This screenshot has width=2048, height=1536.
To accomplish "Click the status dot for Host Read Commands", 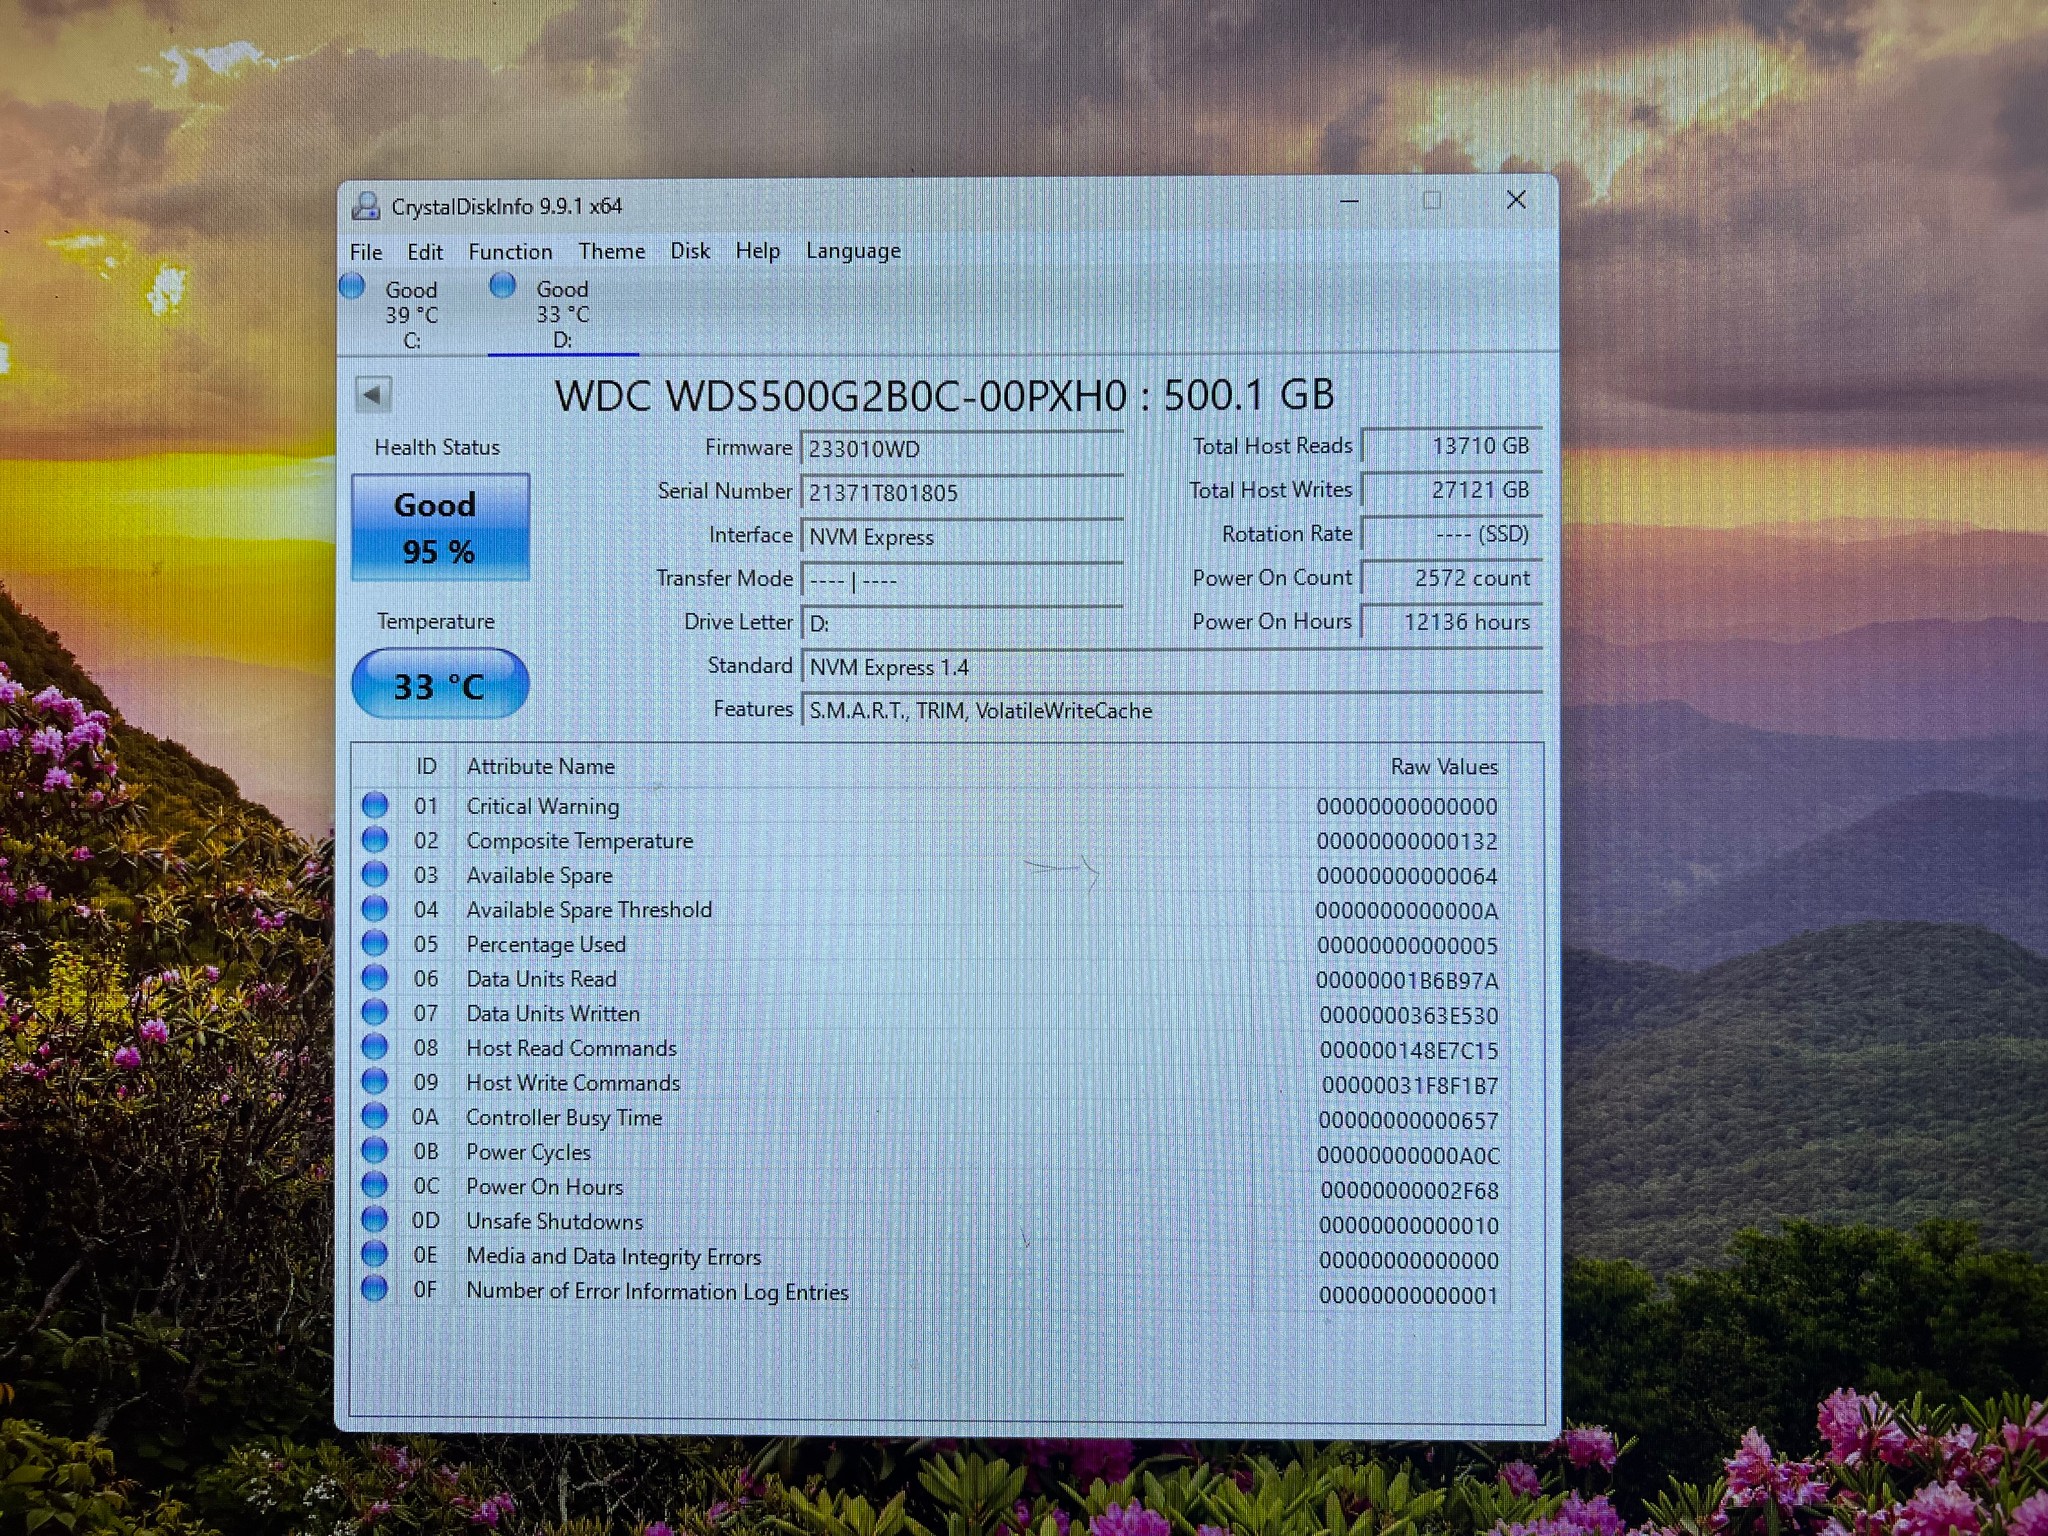I will [x=375, y=1047].
